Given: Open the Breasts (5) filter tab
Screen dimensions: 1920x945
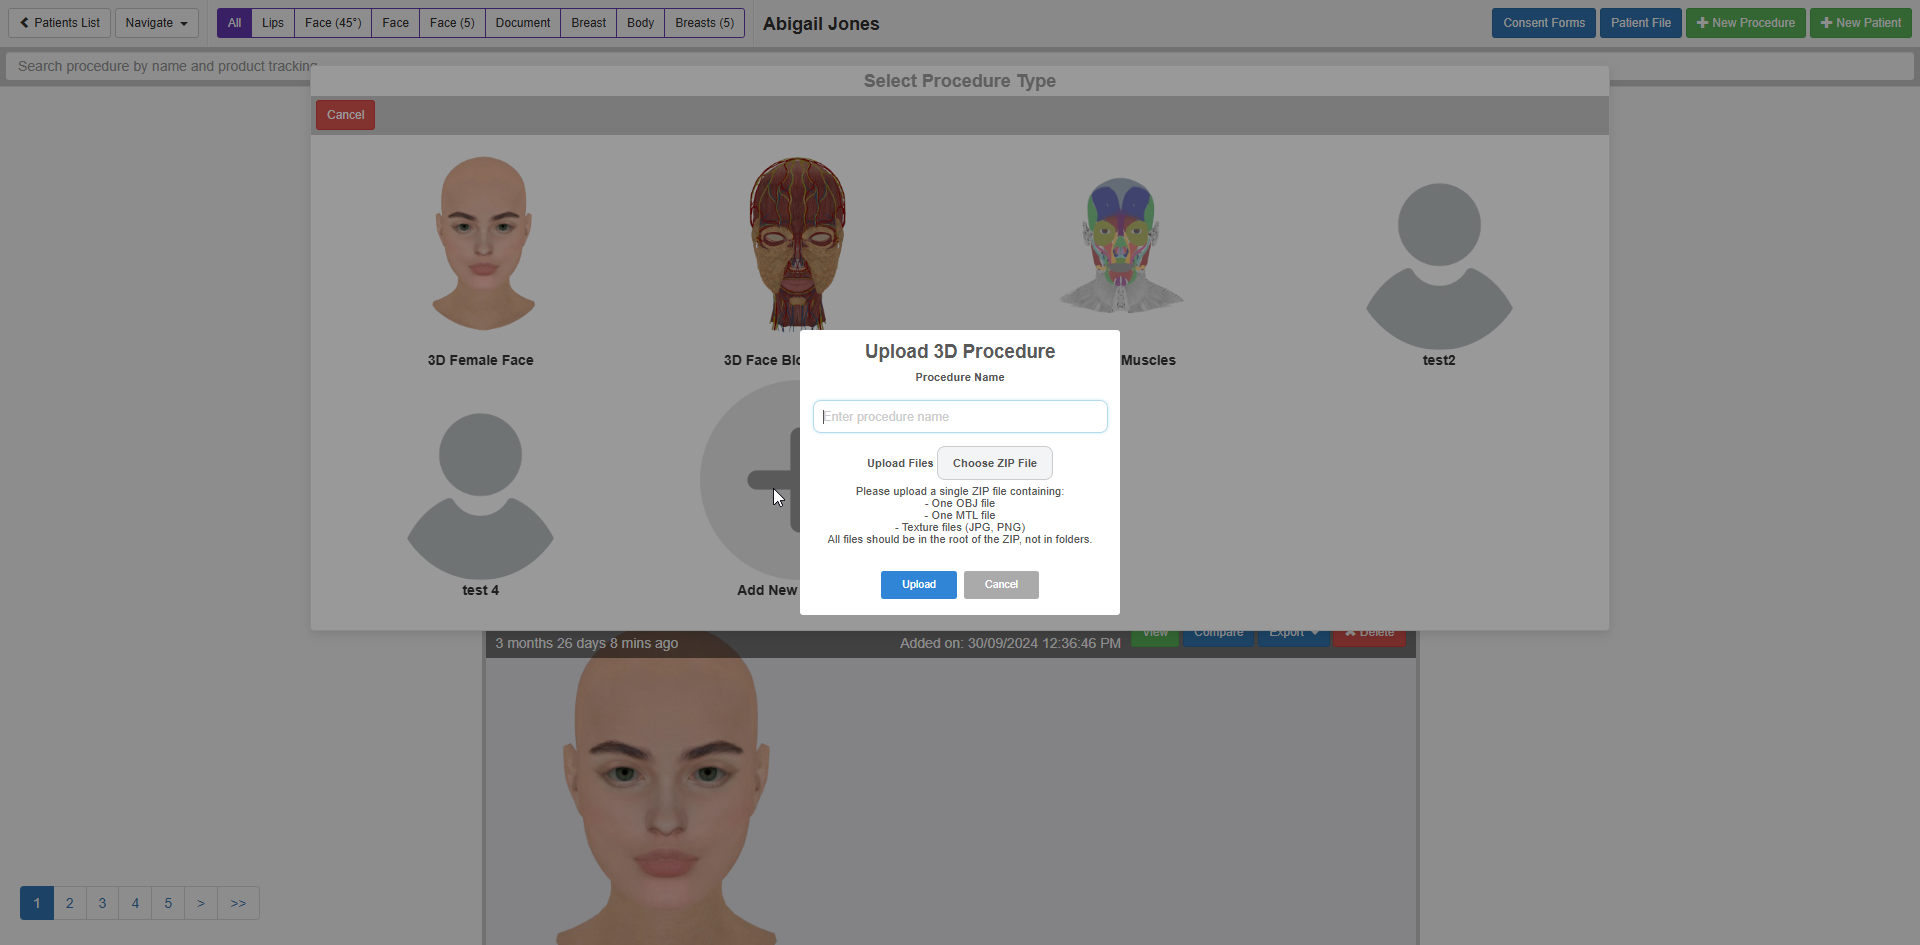Looking at the screenshot, I should [704, 23].
